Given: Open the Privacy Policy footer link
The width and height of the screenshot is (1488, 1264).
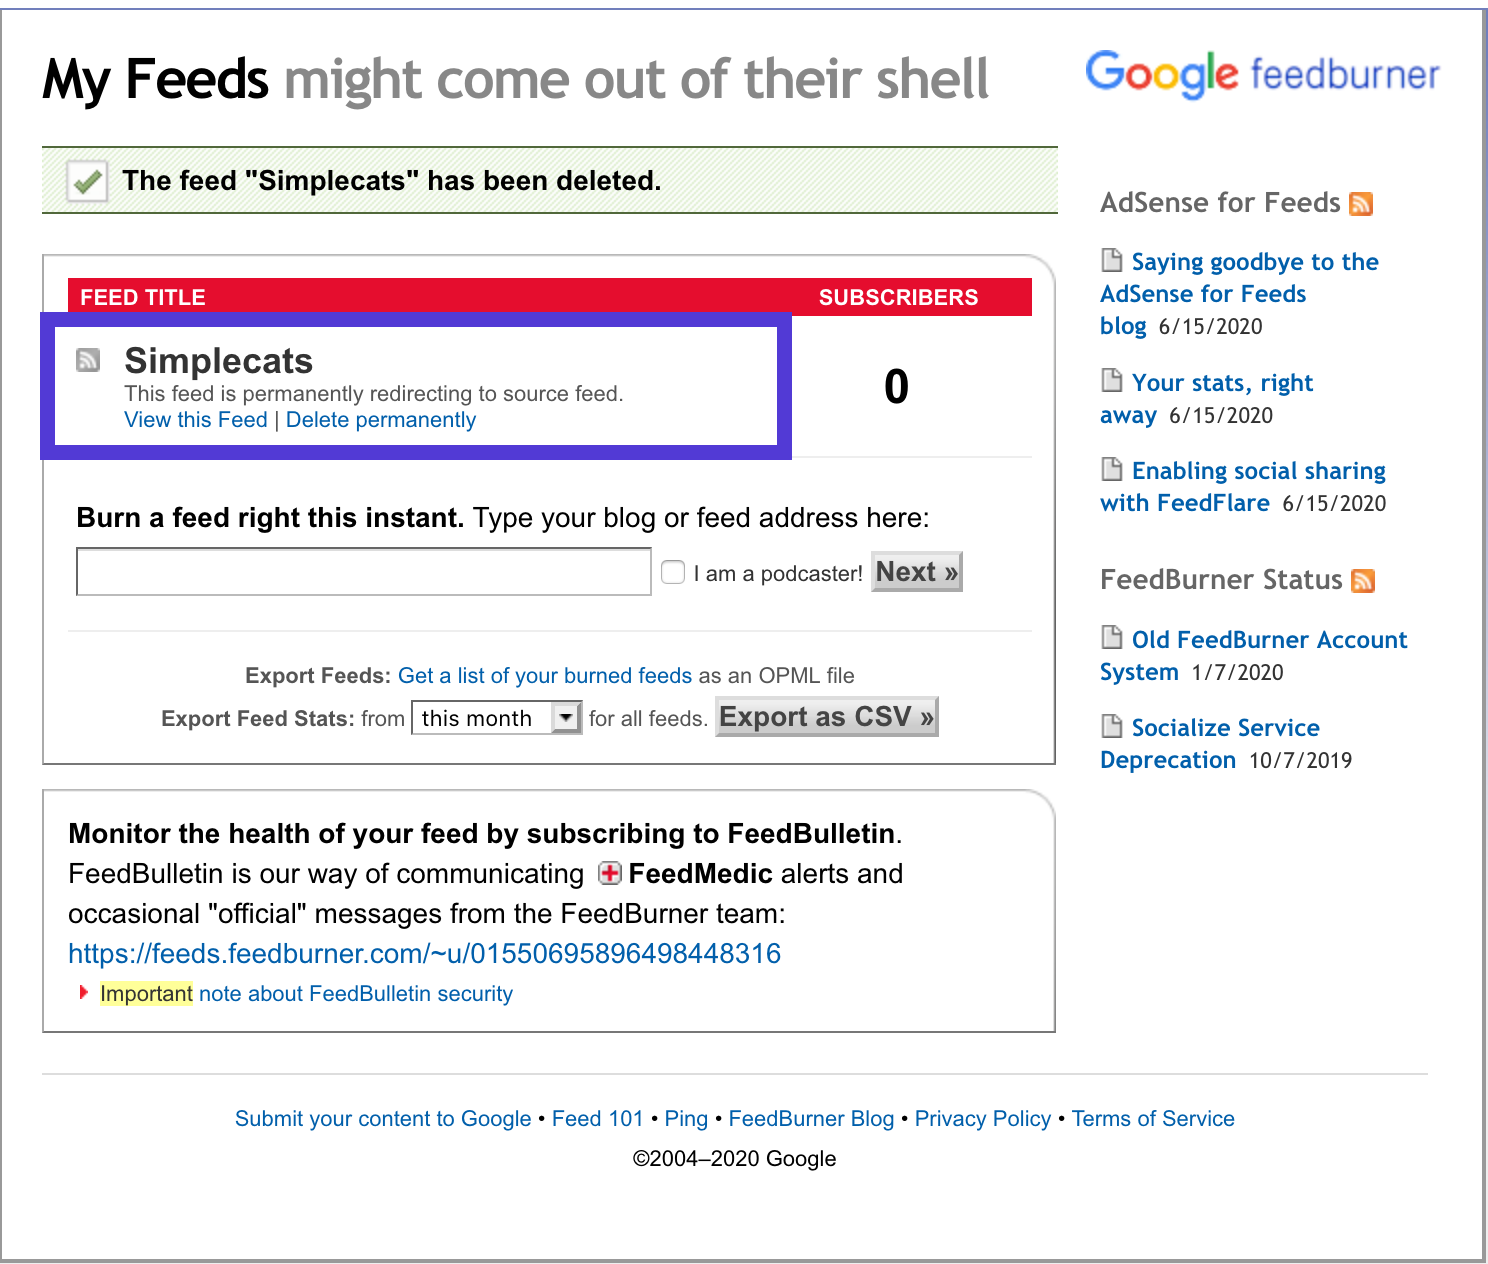Looking at the screenshot, I should pyautogui.click(x=983, y=1119).
